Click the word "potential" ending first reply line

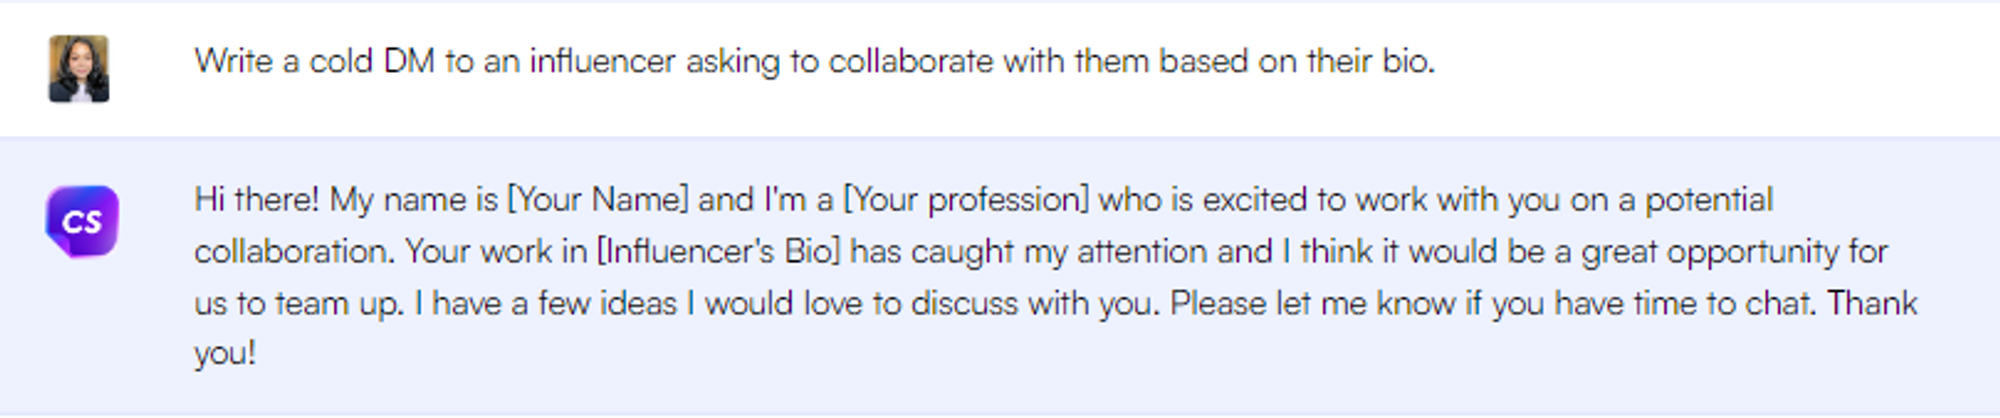[x=1708, y=200]
